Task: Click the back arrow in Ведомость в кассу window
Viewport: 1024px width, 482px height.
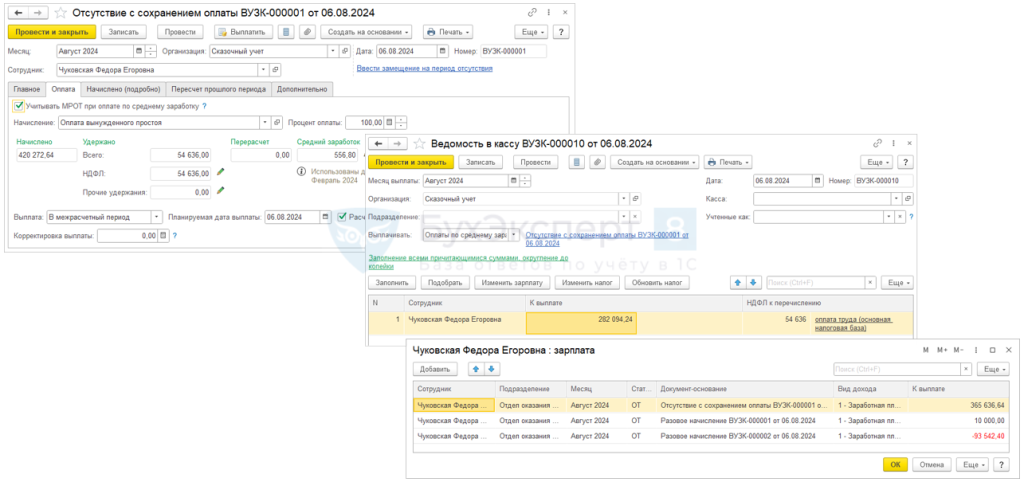Action: pyautogui.click(x=378, y=143)
